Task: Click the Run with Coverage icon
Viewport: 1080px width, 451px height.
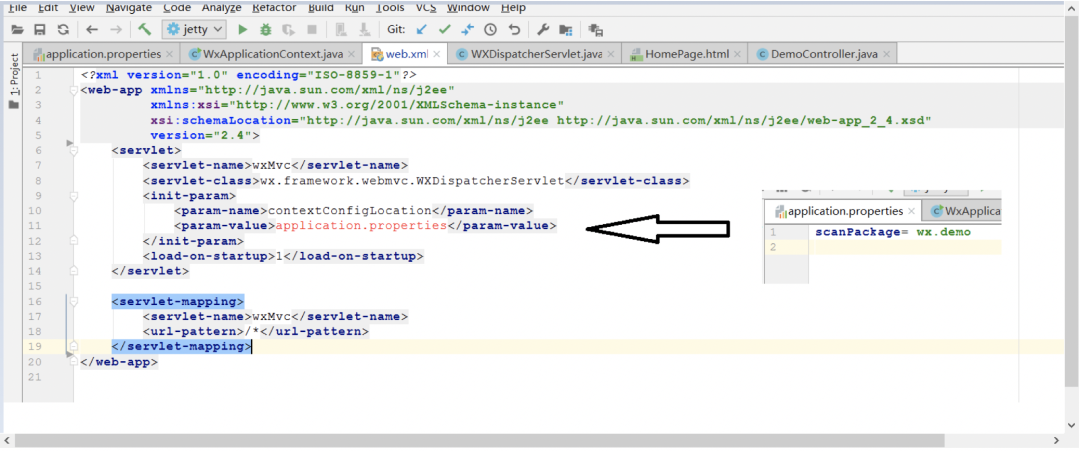Action: [289, 30]
